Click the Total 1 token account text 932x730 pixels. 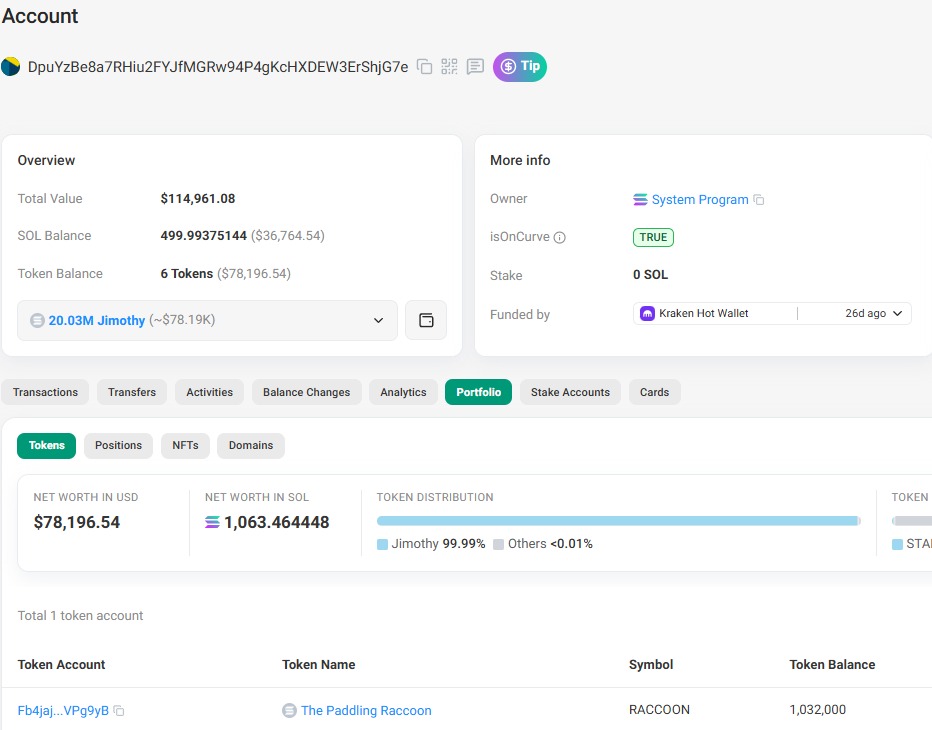coord(80,616)
